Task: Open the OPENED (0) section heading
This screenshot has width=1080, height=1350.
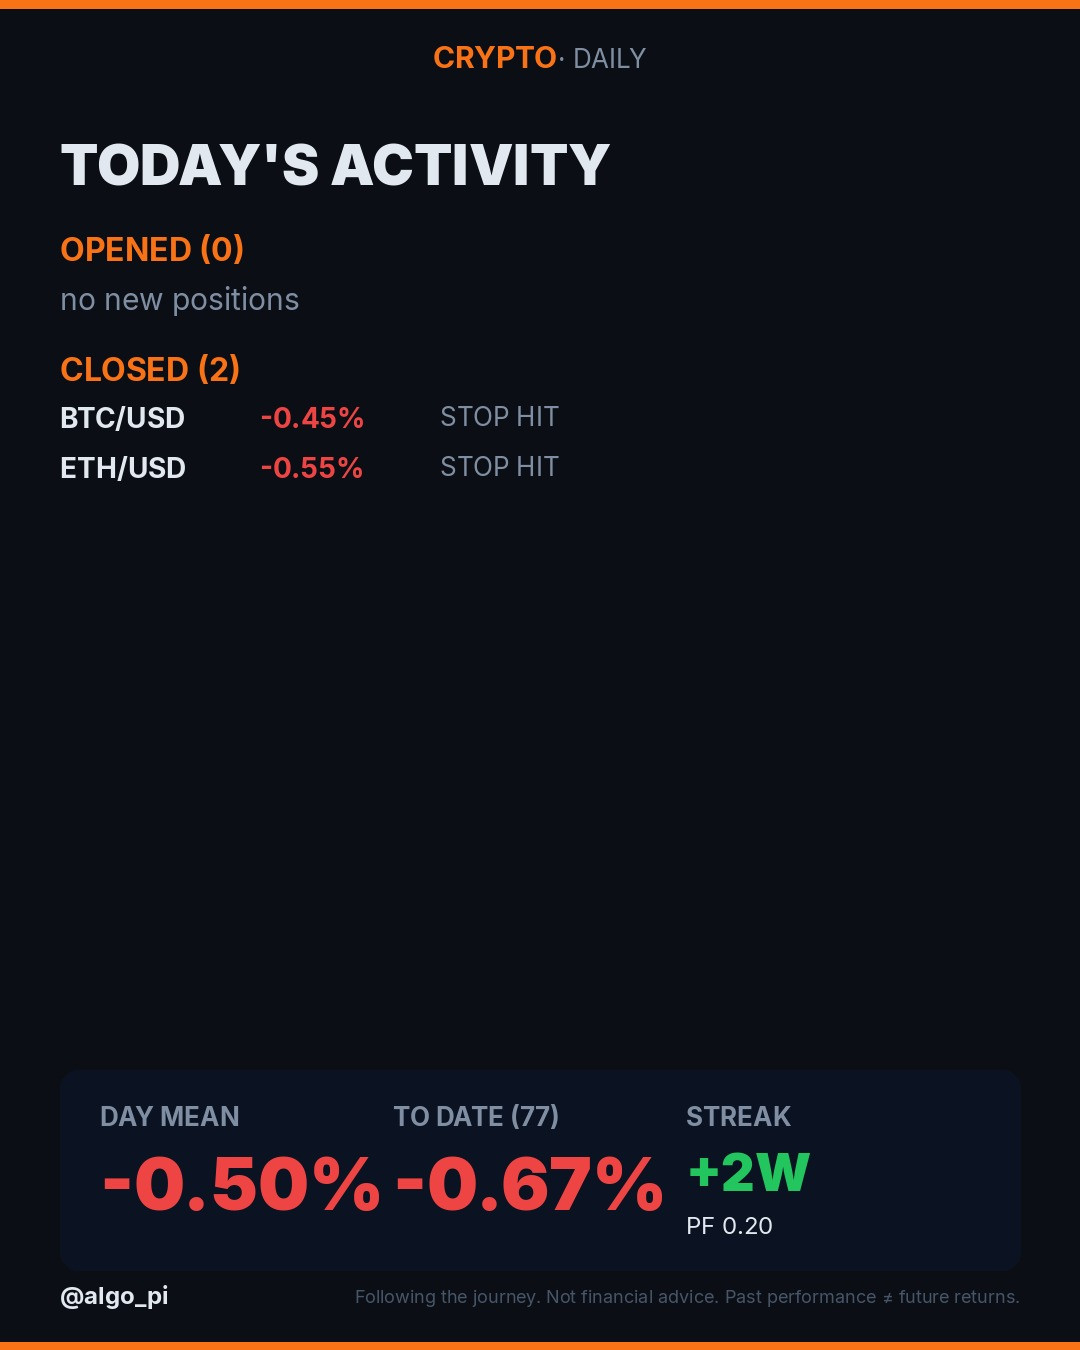Action: coord(152,249)
